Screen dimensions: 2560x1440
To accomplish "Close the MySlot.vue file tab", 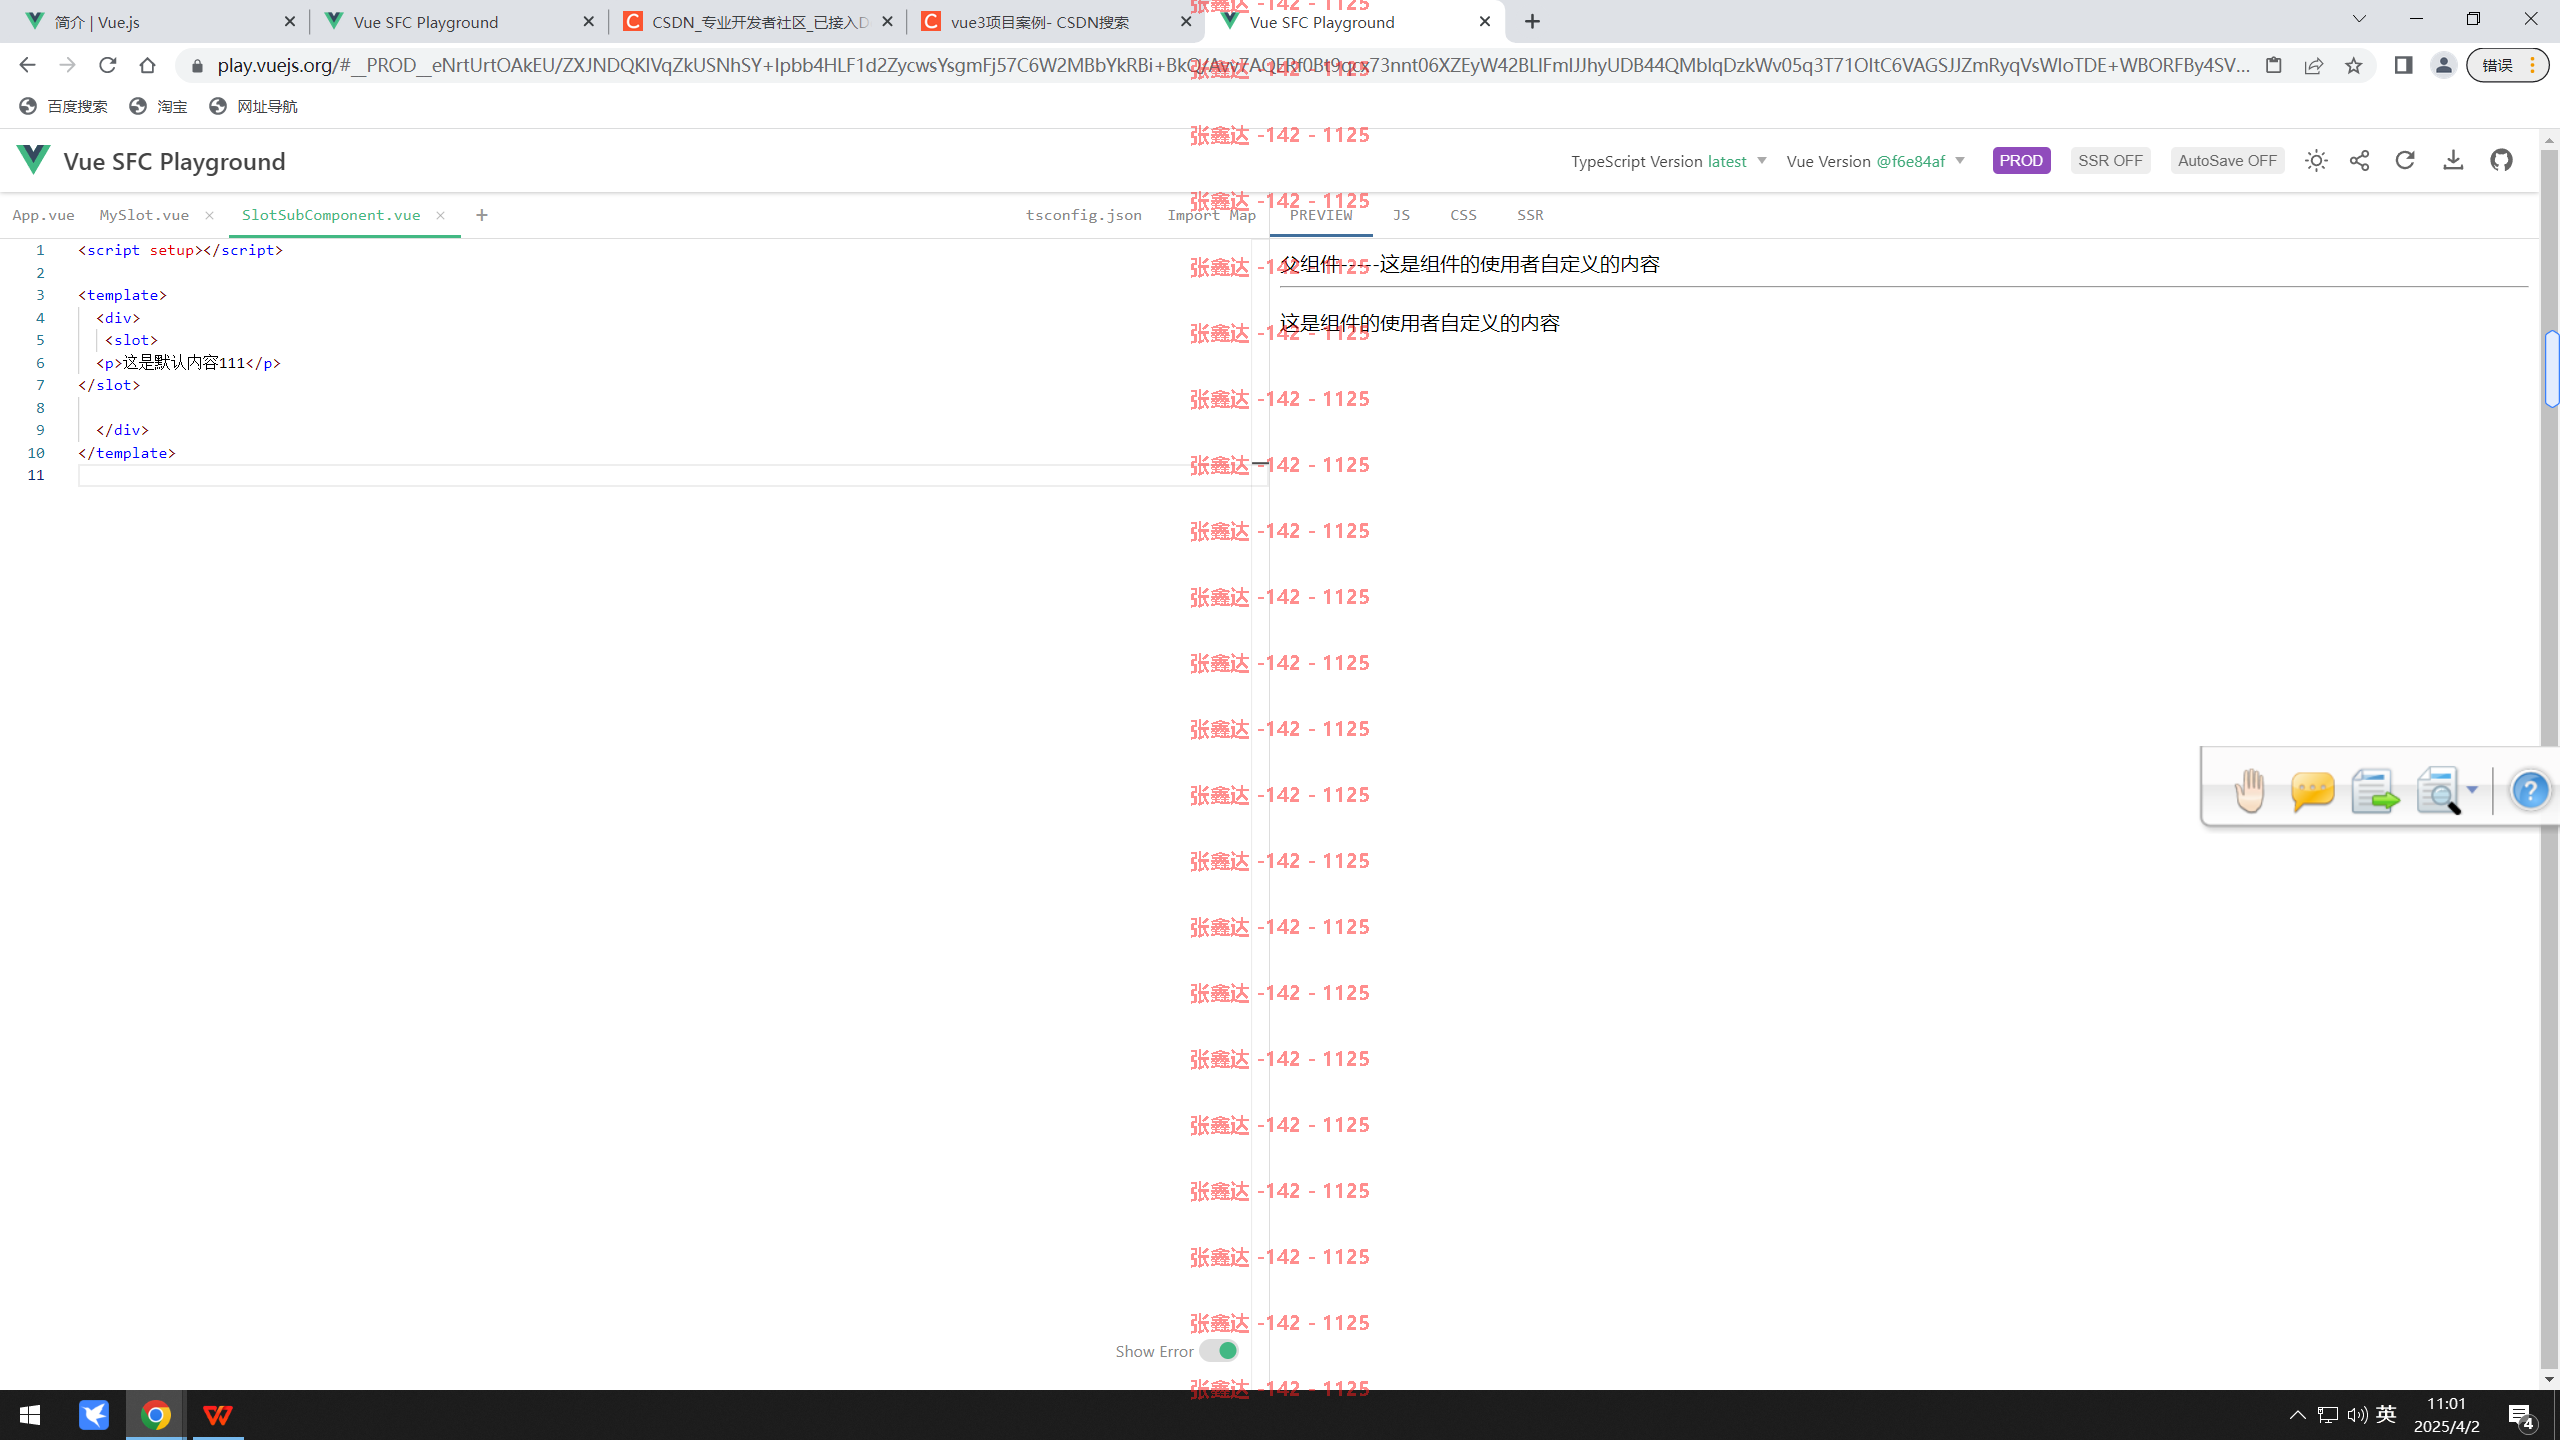I will point(209,215).
